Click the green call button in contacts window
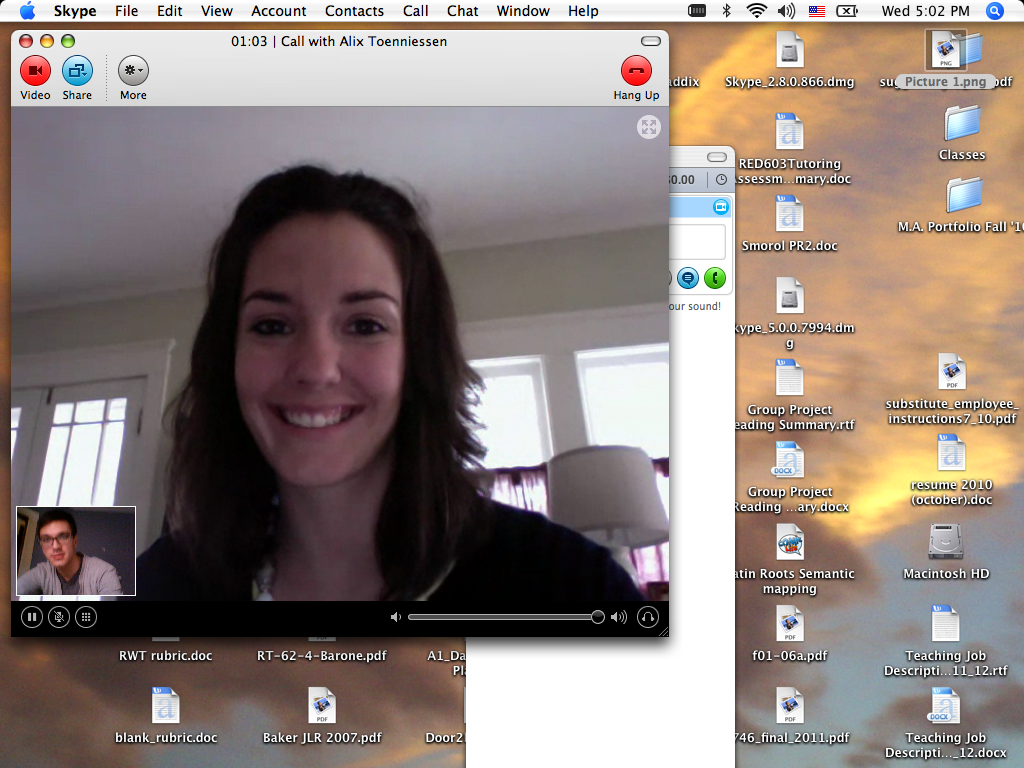 click(x=714, y=278)
